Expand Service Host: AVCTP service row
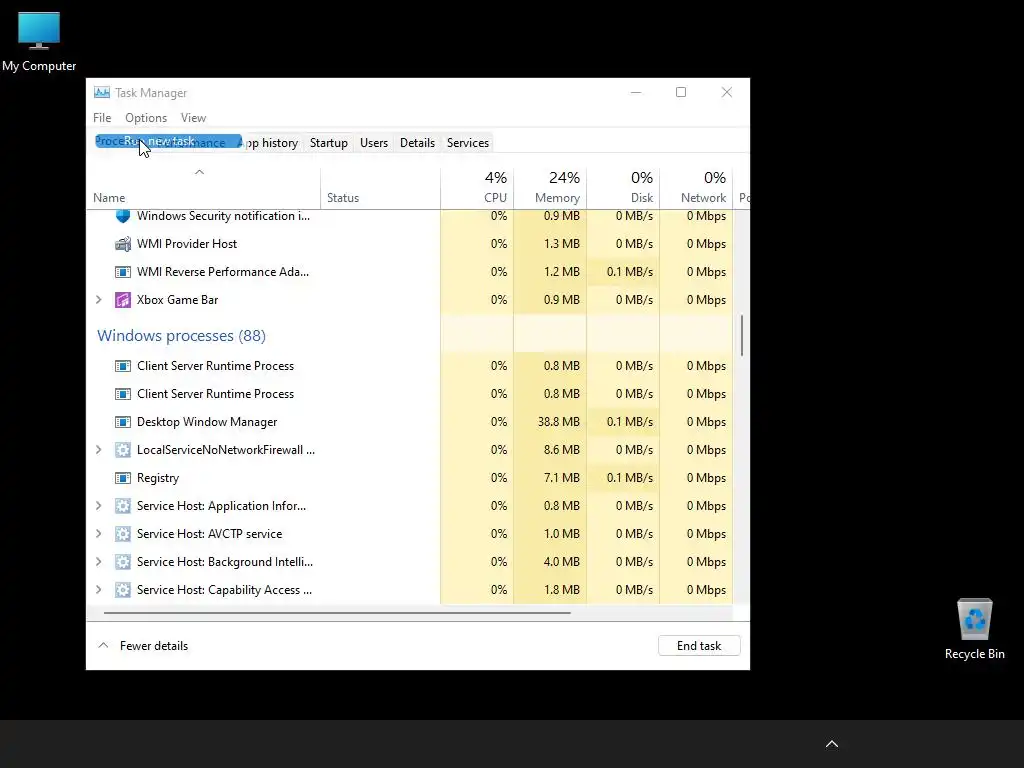This screenshot has height=768, width=1024. [x=99, y=535]
